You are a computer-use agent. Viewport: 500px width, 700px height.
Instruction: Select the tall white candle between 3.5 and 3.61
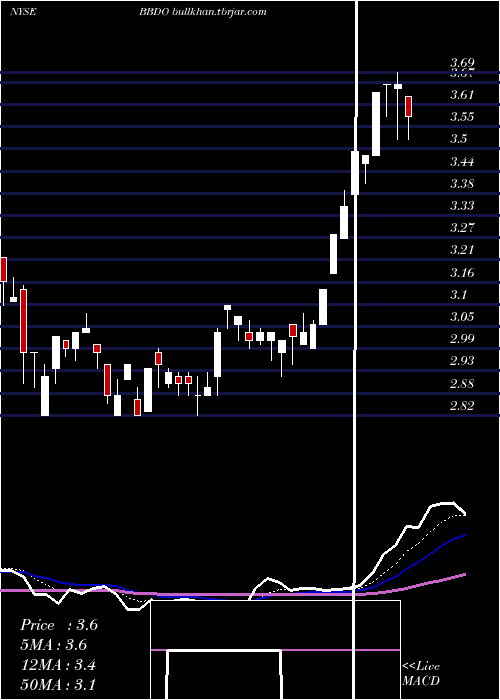point(376,124)
